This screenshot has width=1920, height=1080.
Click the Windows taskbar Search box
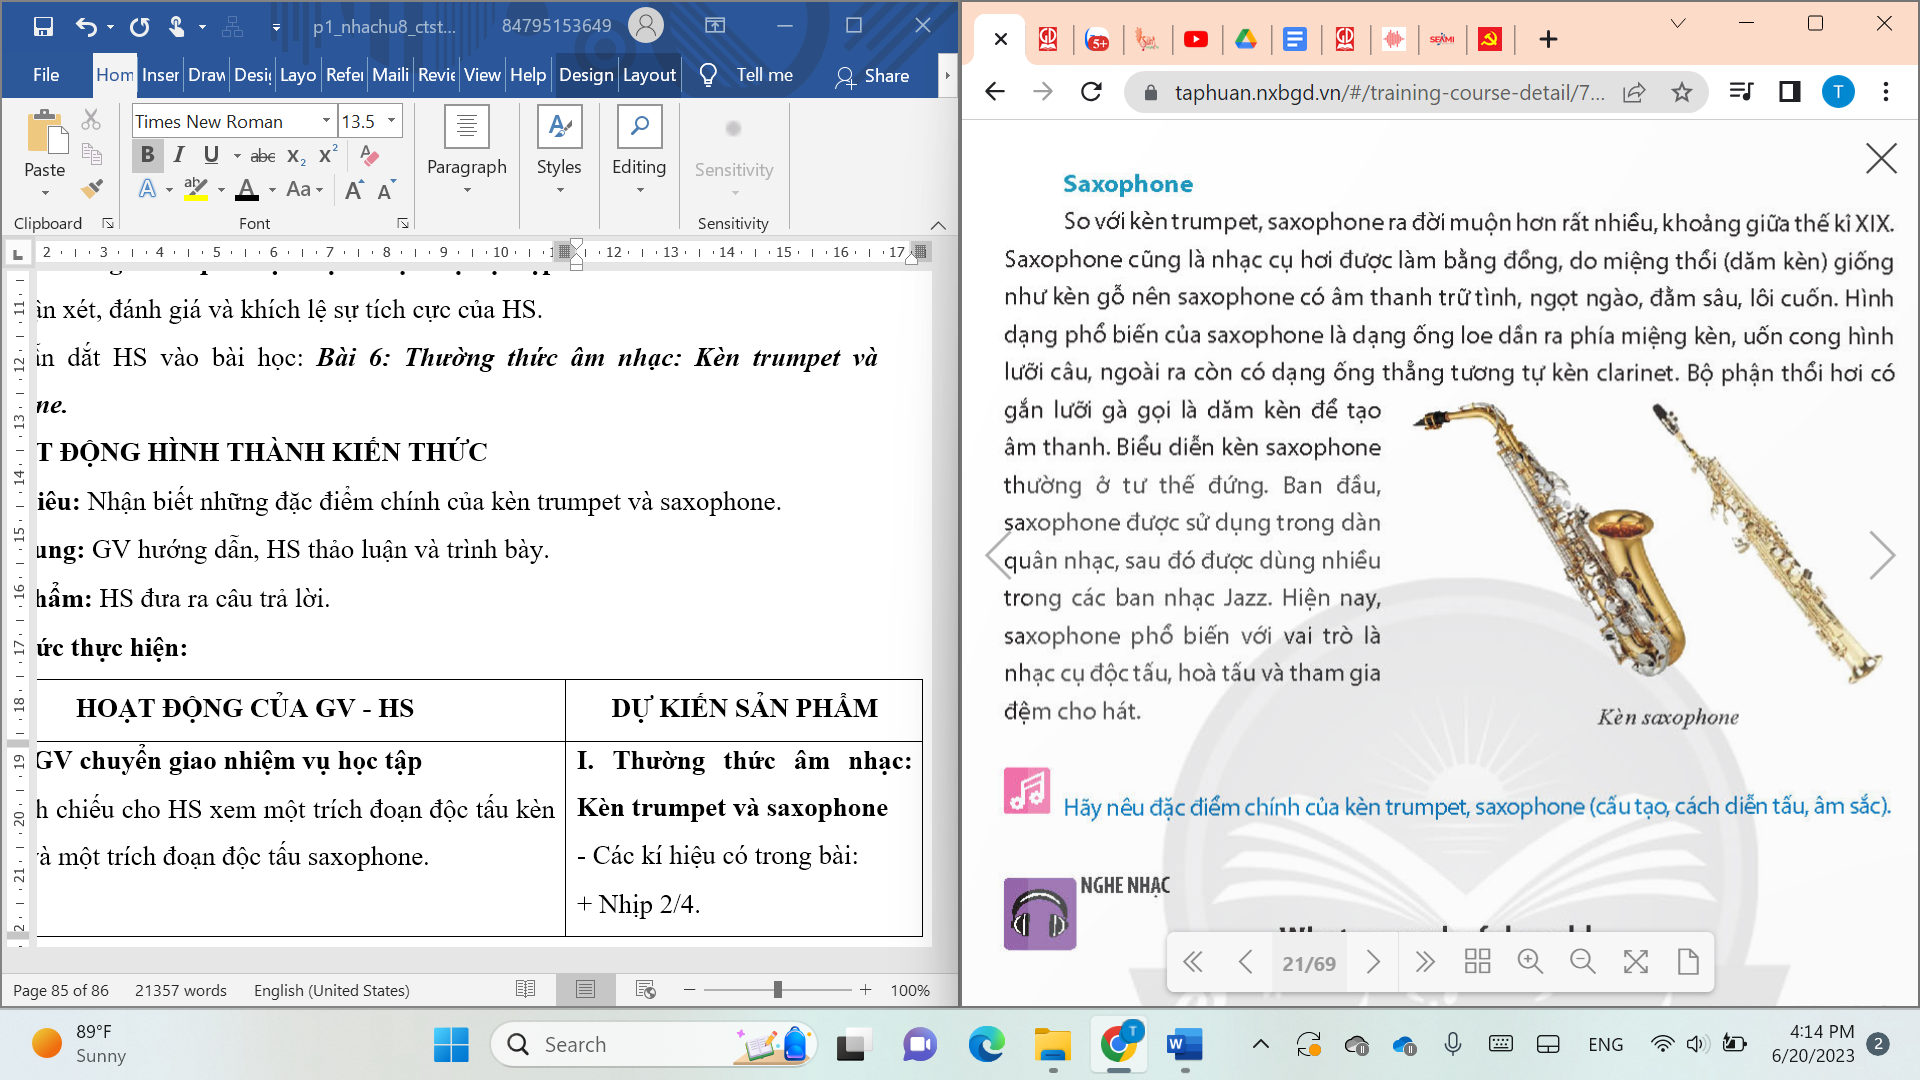pyautogui.click(x=653, y=1045)
